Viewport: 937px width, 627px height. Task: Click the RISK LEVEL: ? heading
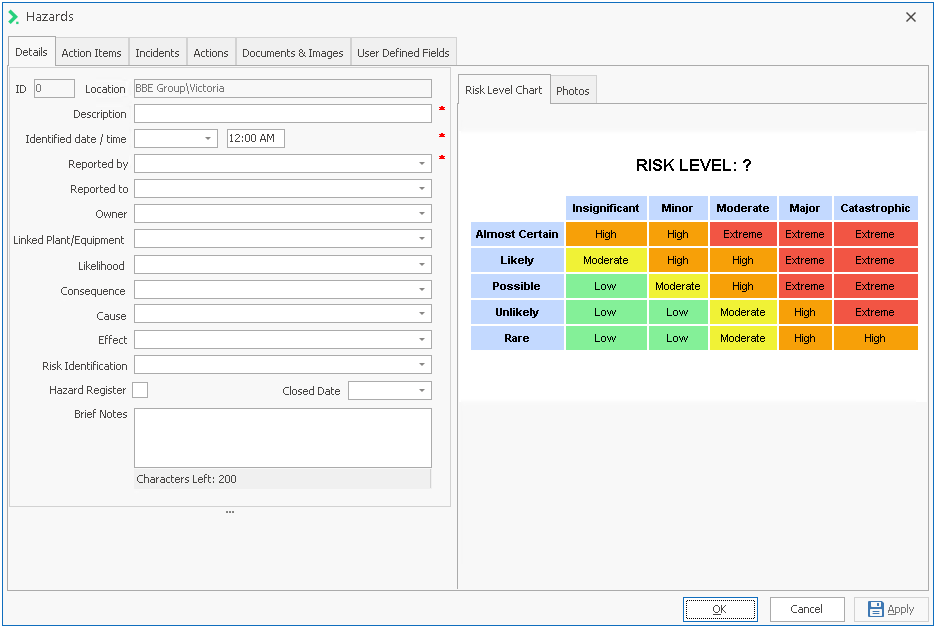(693, 166)
